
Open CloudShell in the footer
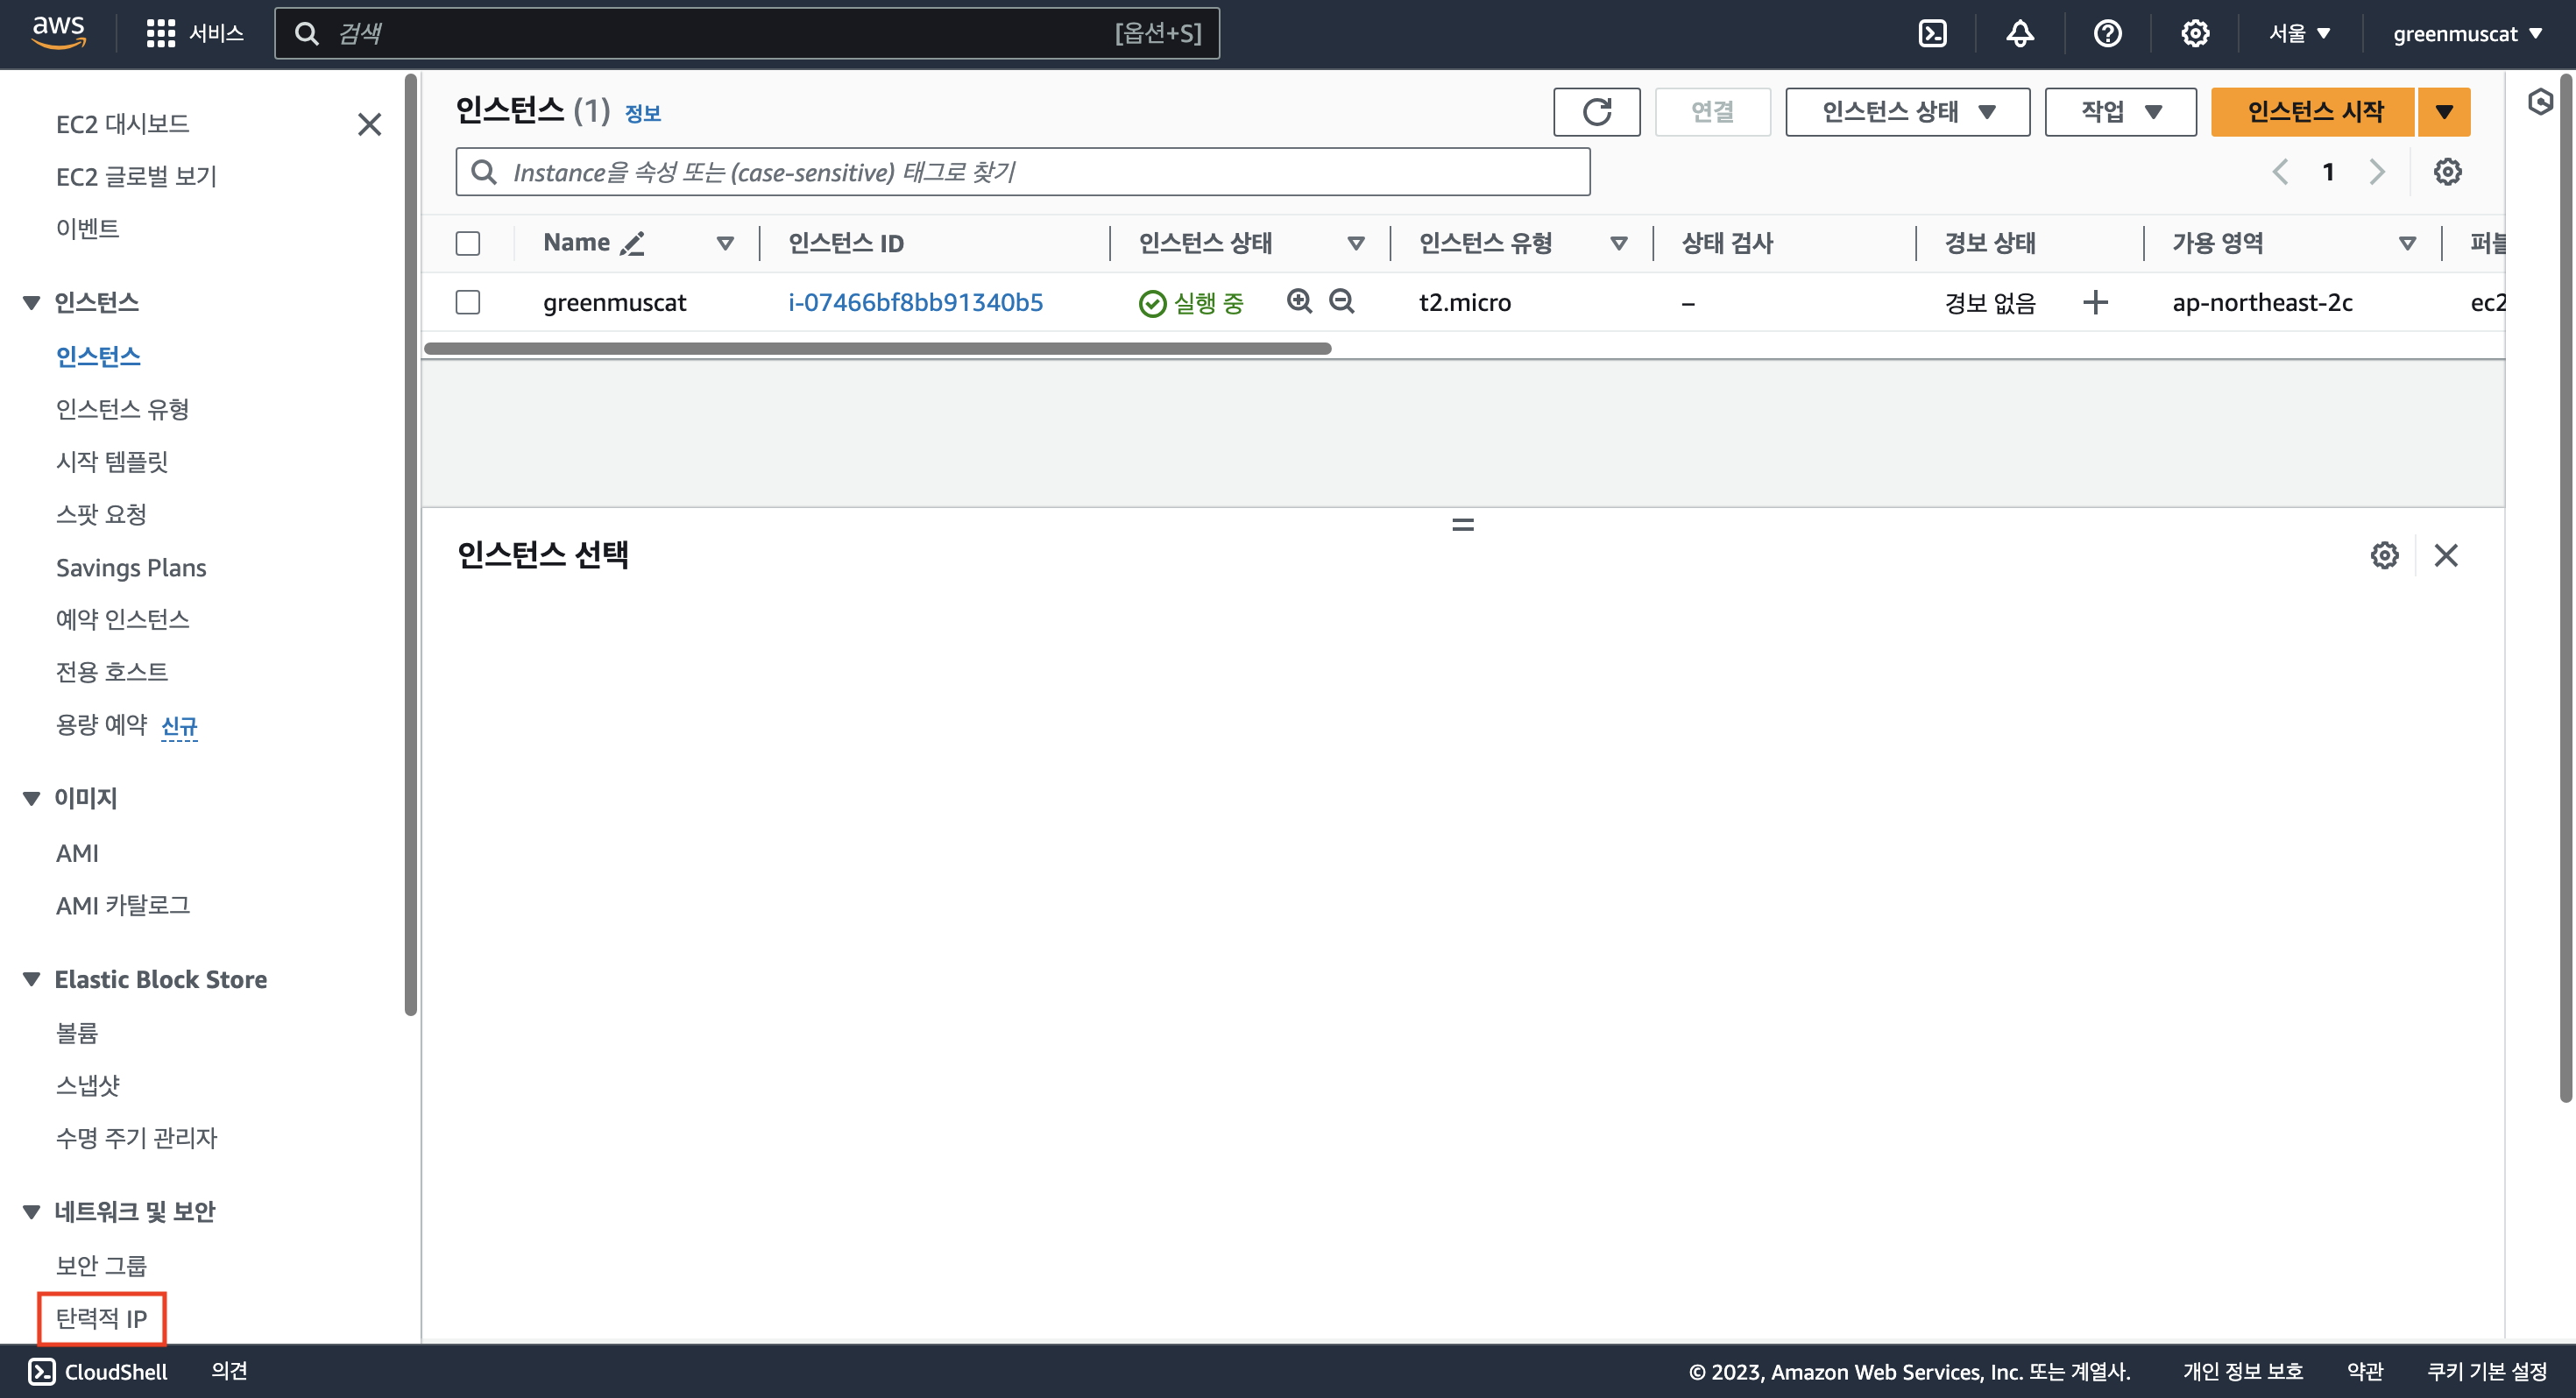[98, 1371]
